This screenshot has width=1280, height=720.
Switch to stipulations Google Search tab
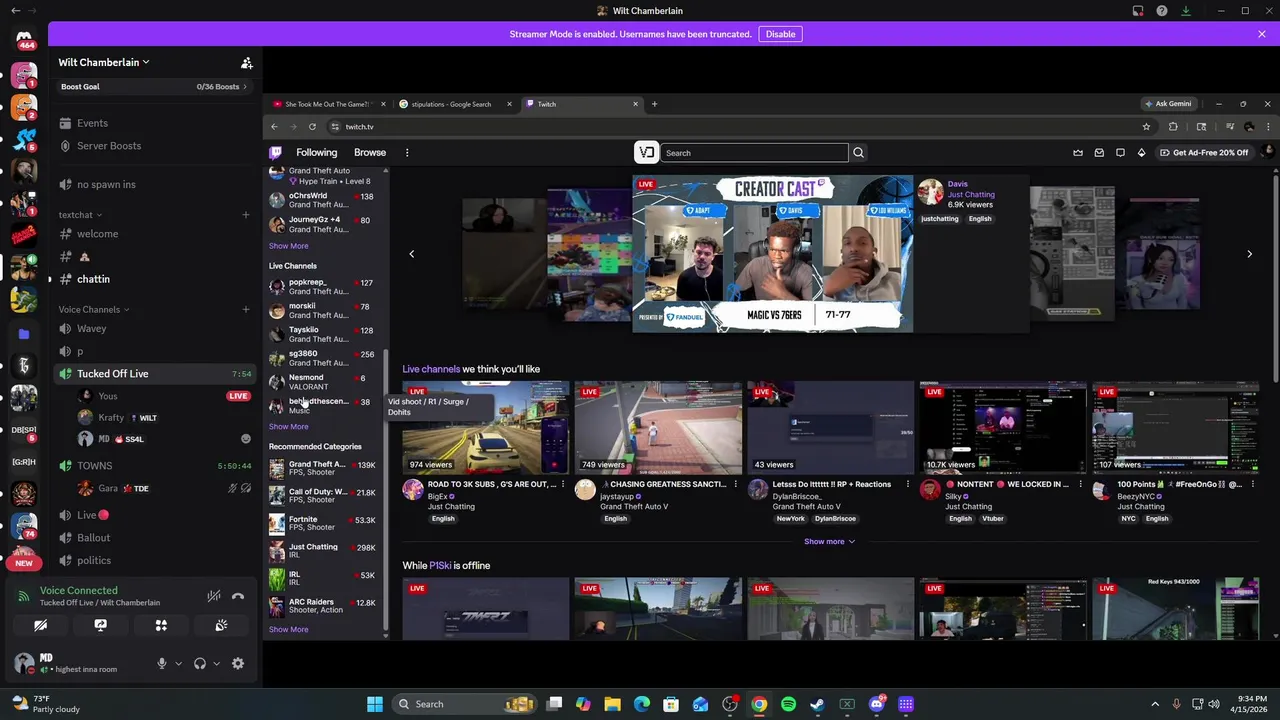click(452, 104)
